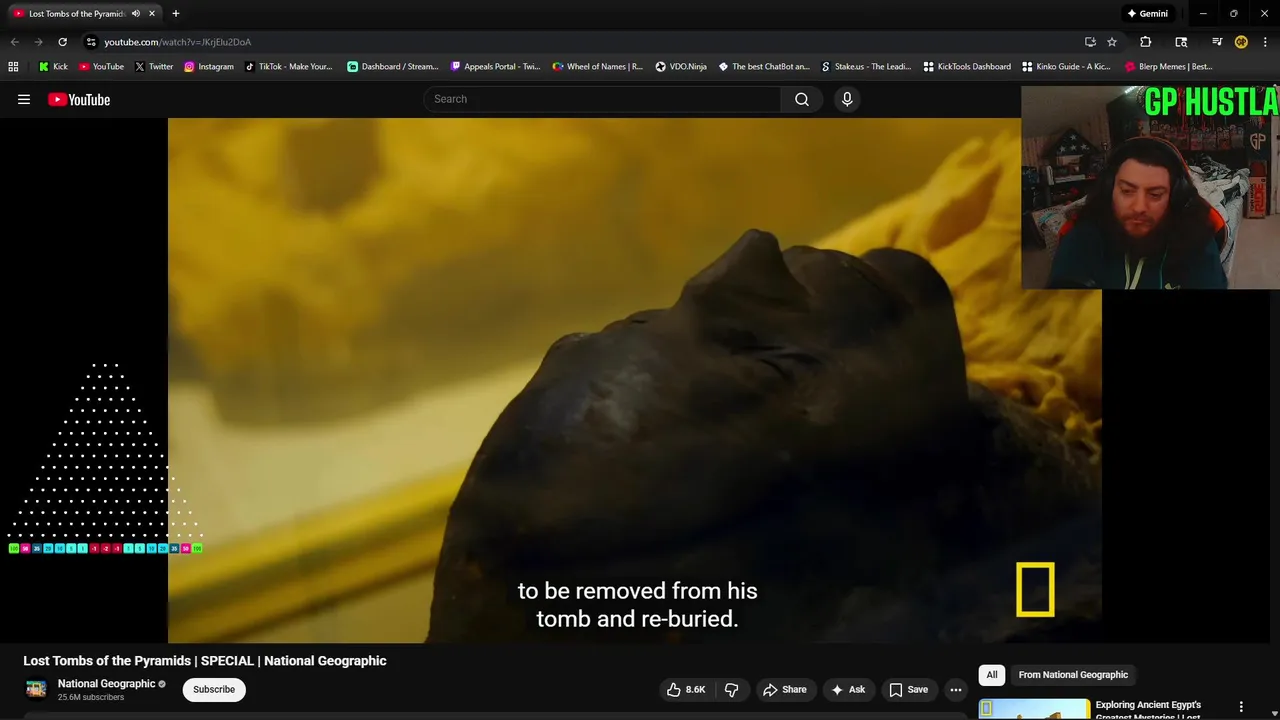Open Chrome profile avatar
1280x720 pixels.
point(1241,42)
